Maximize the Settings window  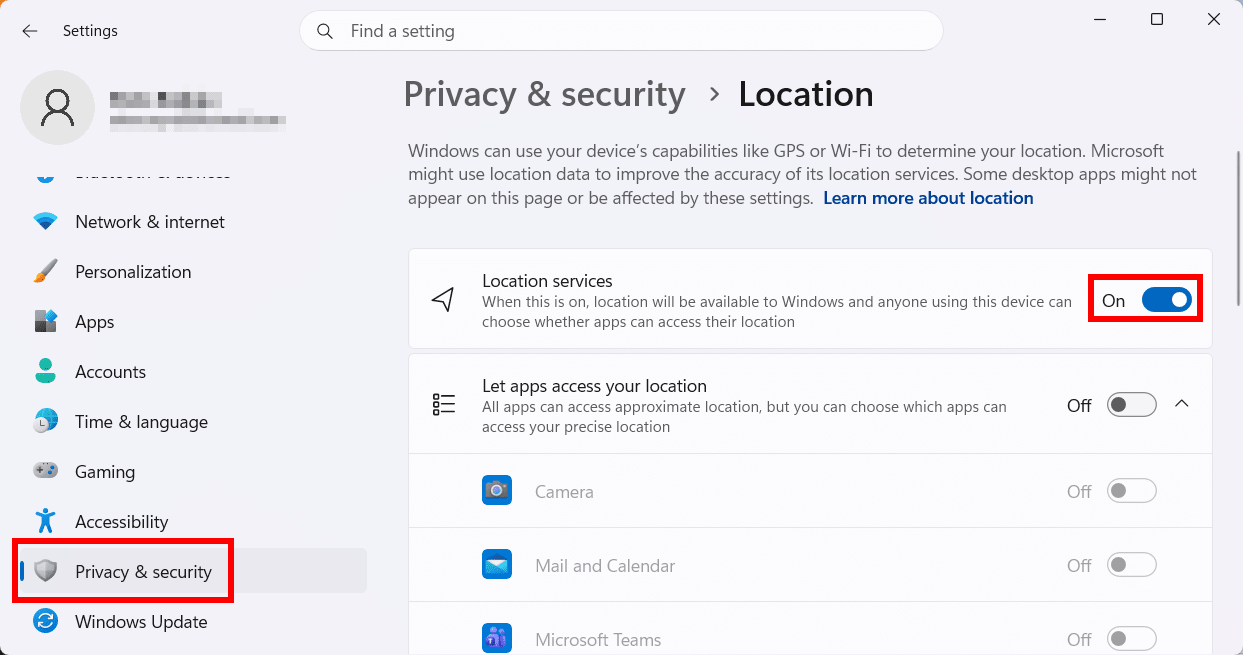point(1157,19)
